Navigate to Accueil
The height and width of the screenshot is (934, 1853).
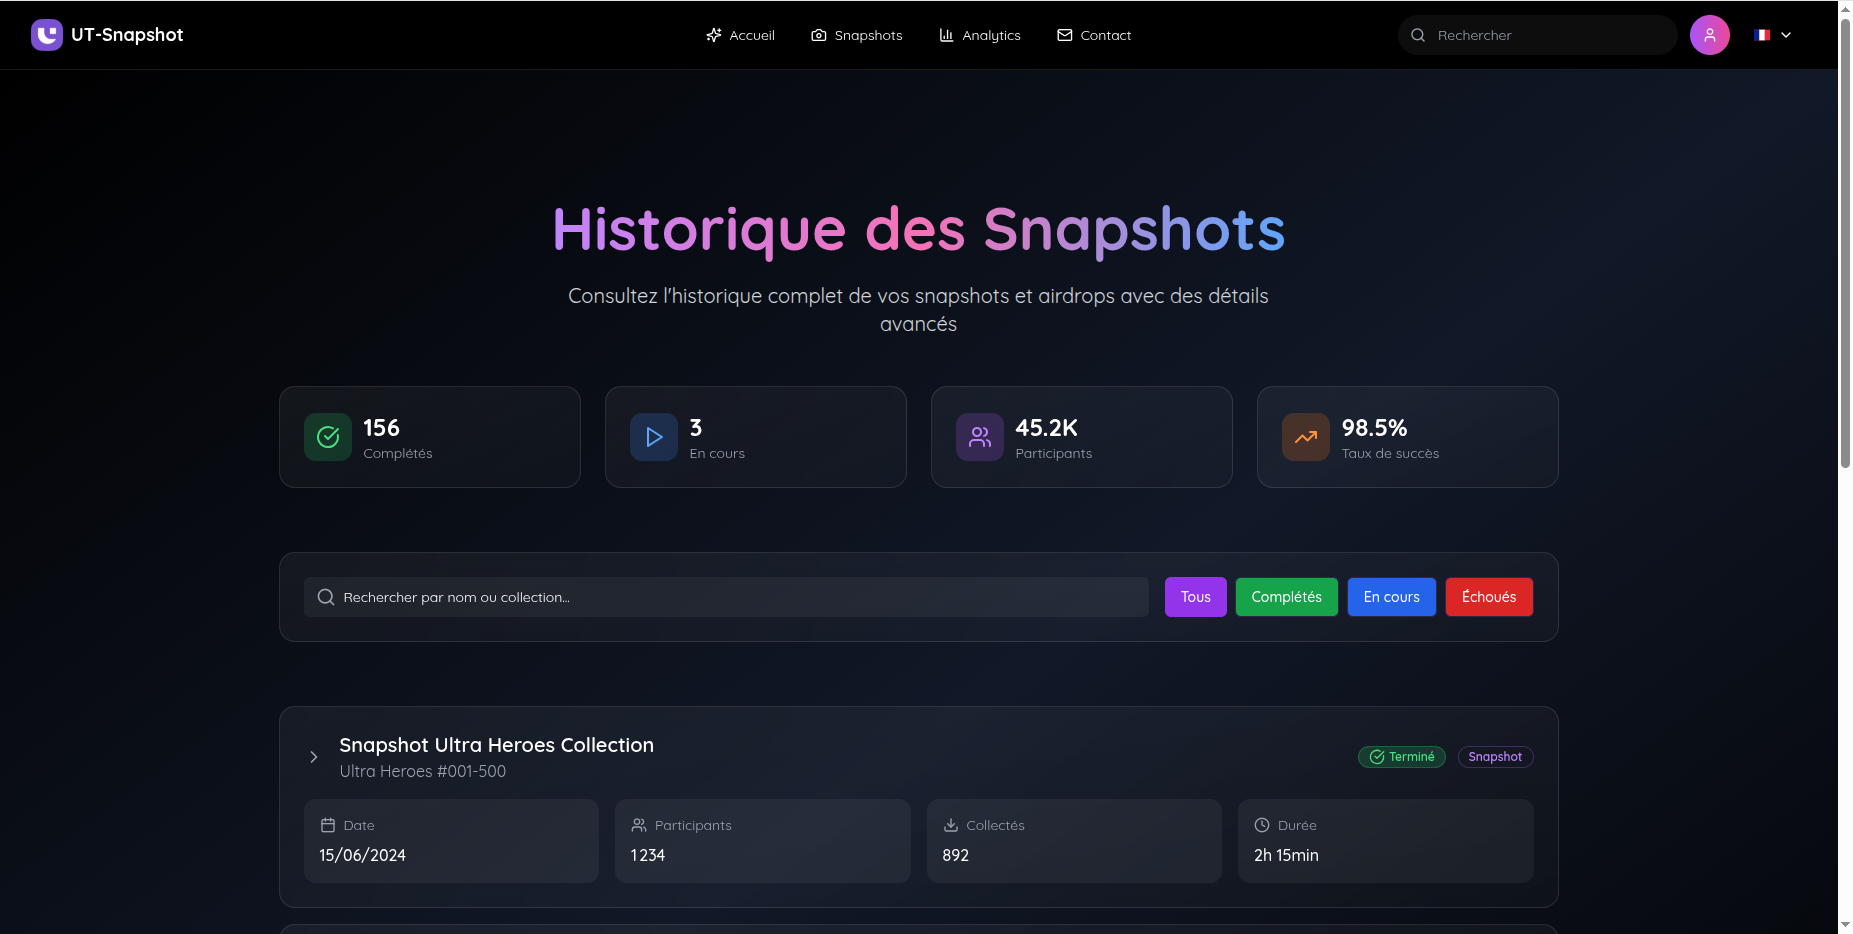pyautogui.click(x=741, y=35)
